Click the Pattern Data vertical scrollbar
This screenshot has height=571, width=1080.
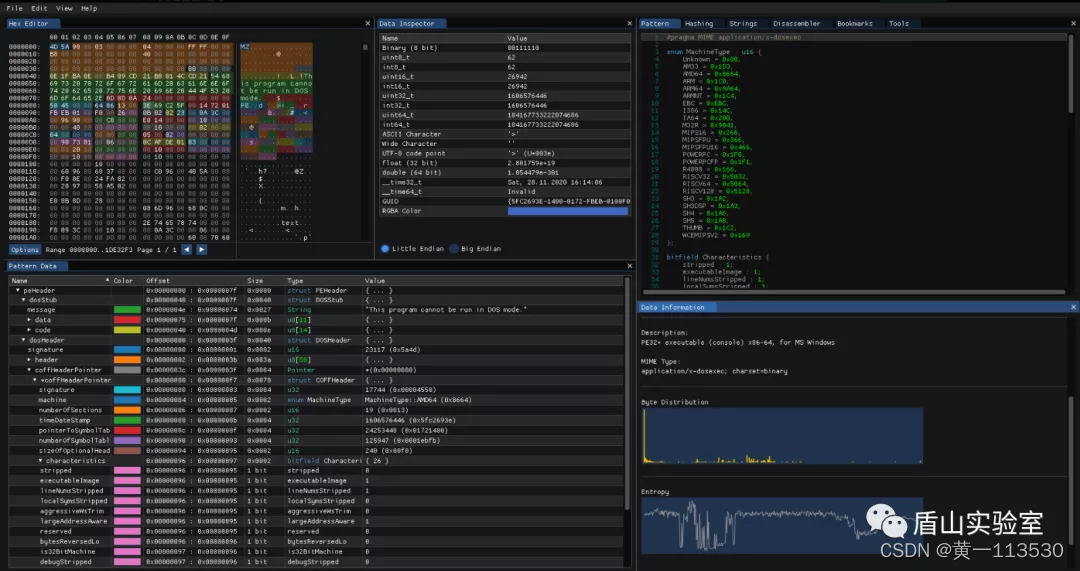[627, 393]
